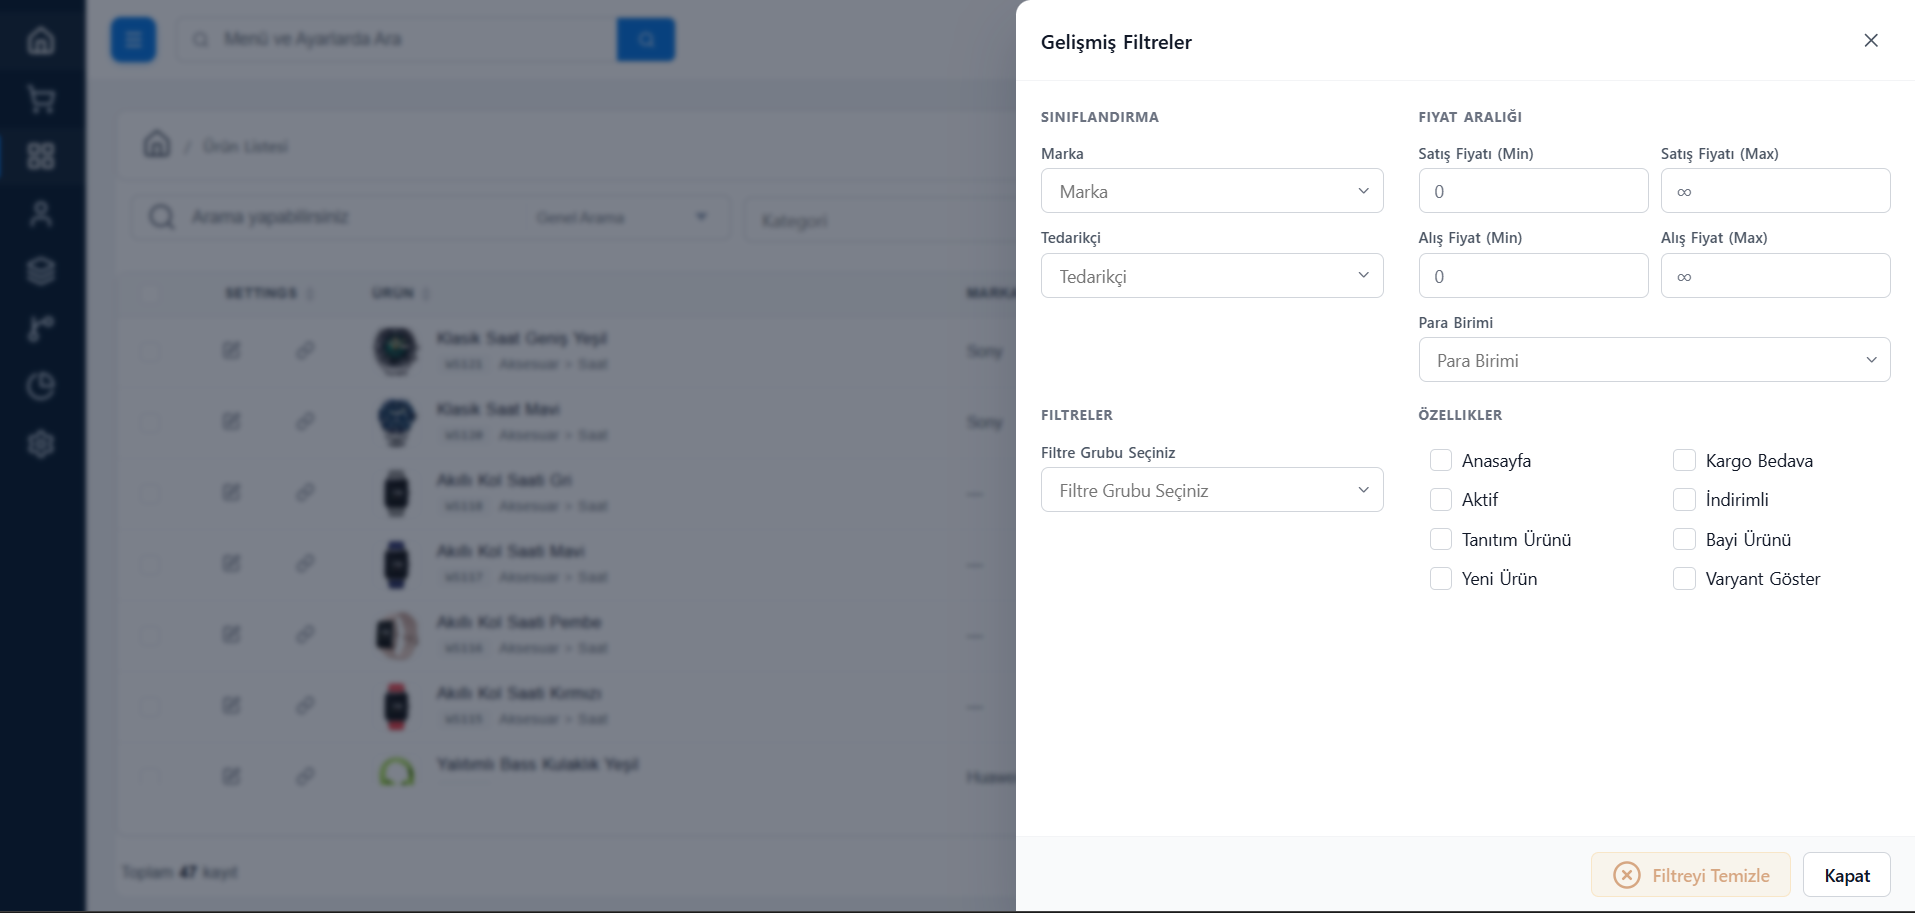The height and width of the screenshot is (913, 1915).
Task: Open the shopping cart icon in sidebar
Action: point(41,99)
